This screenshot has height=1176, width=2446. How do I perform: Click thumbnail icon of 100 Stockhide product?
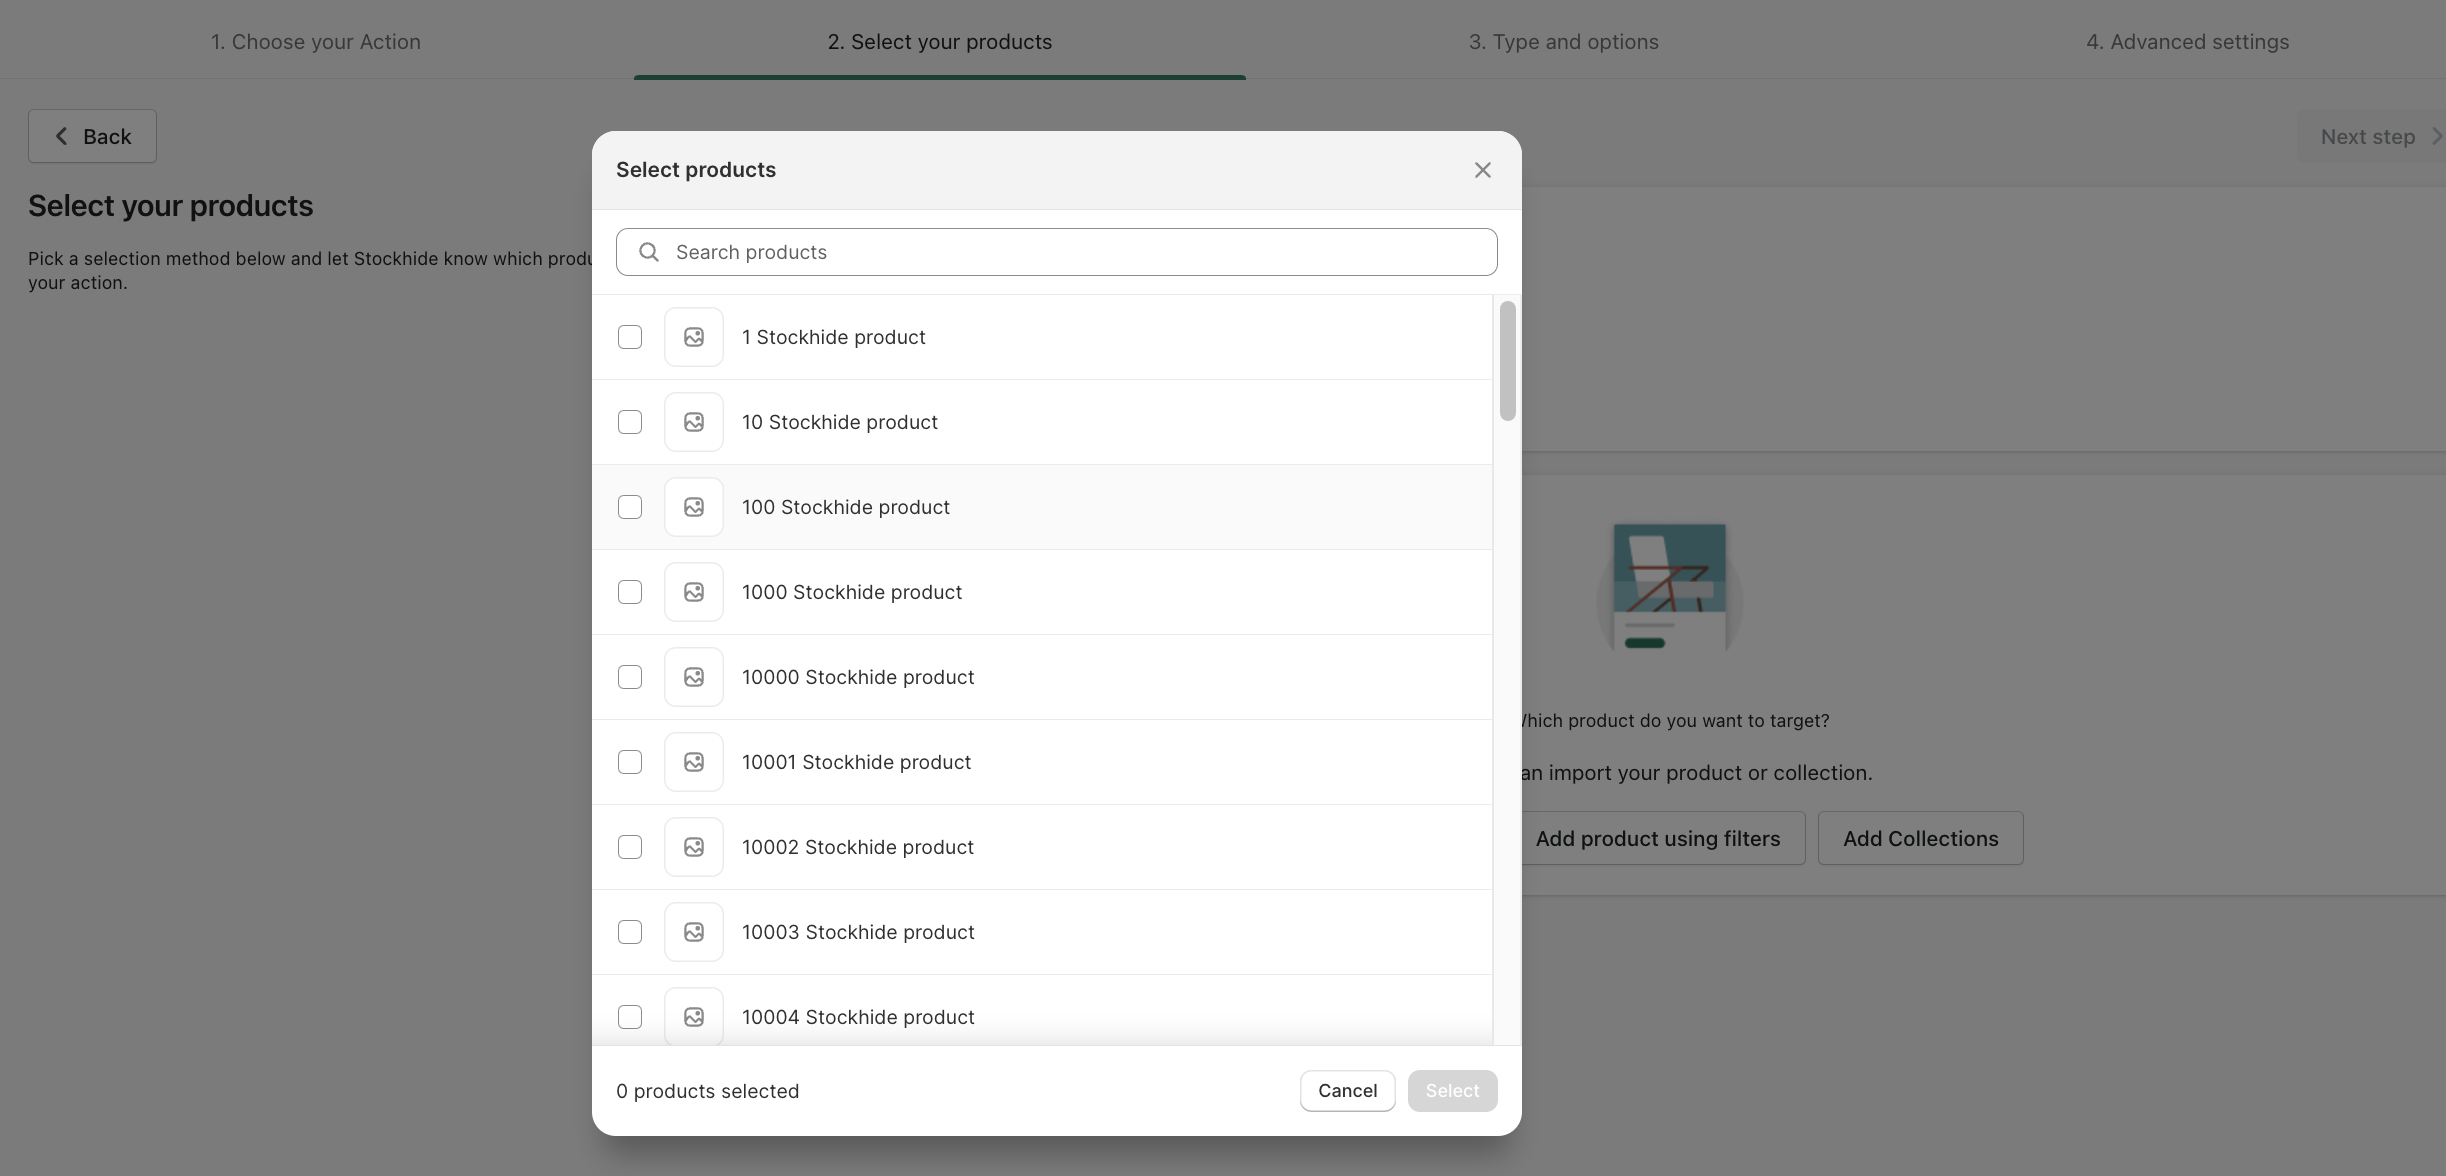coord(693,507)
